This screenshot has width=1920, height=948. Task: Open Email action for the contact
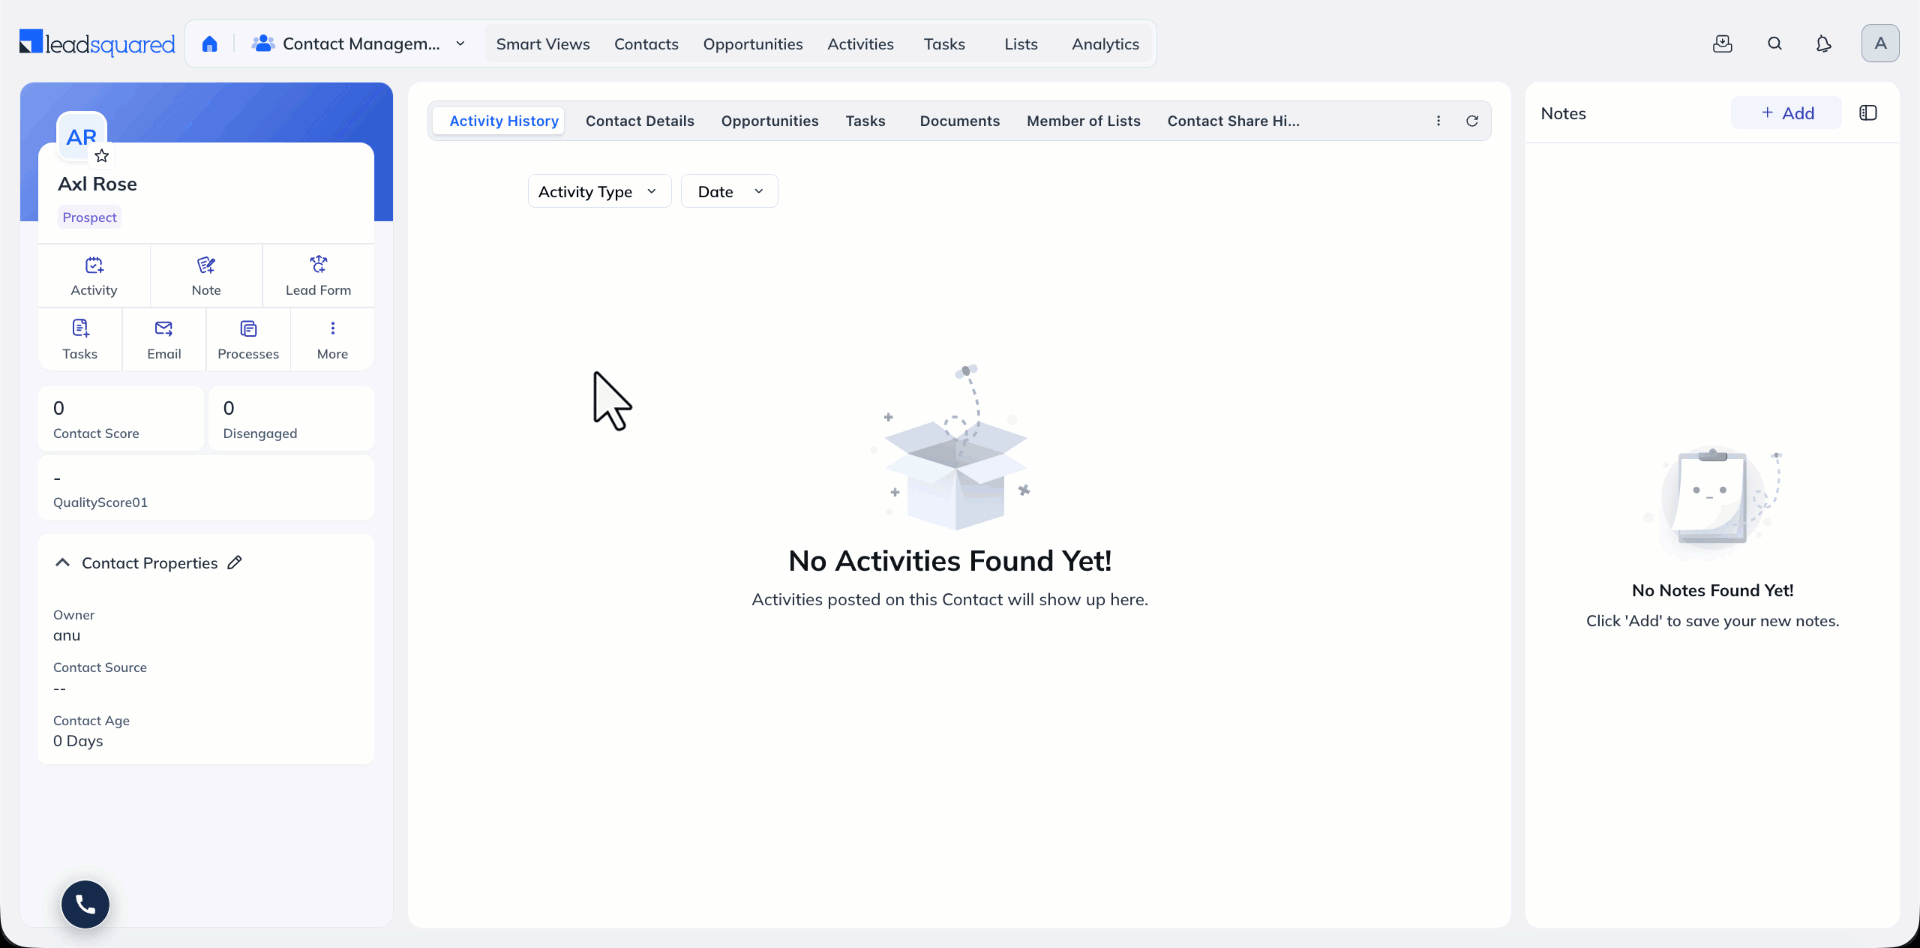[164, 340]
